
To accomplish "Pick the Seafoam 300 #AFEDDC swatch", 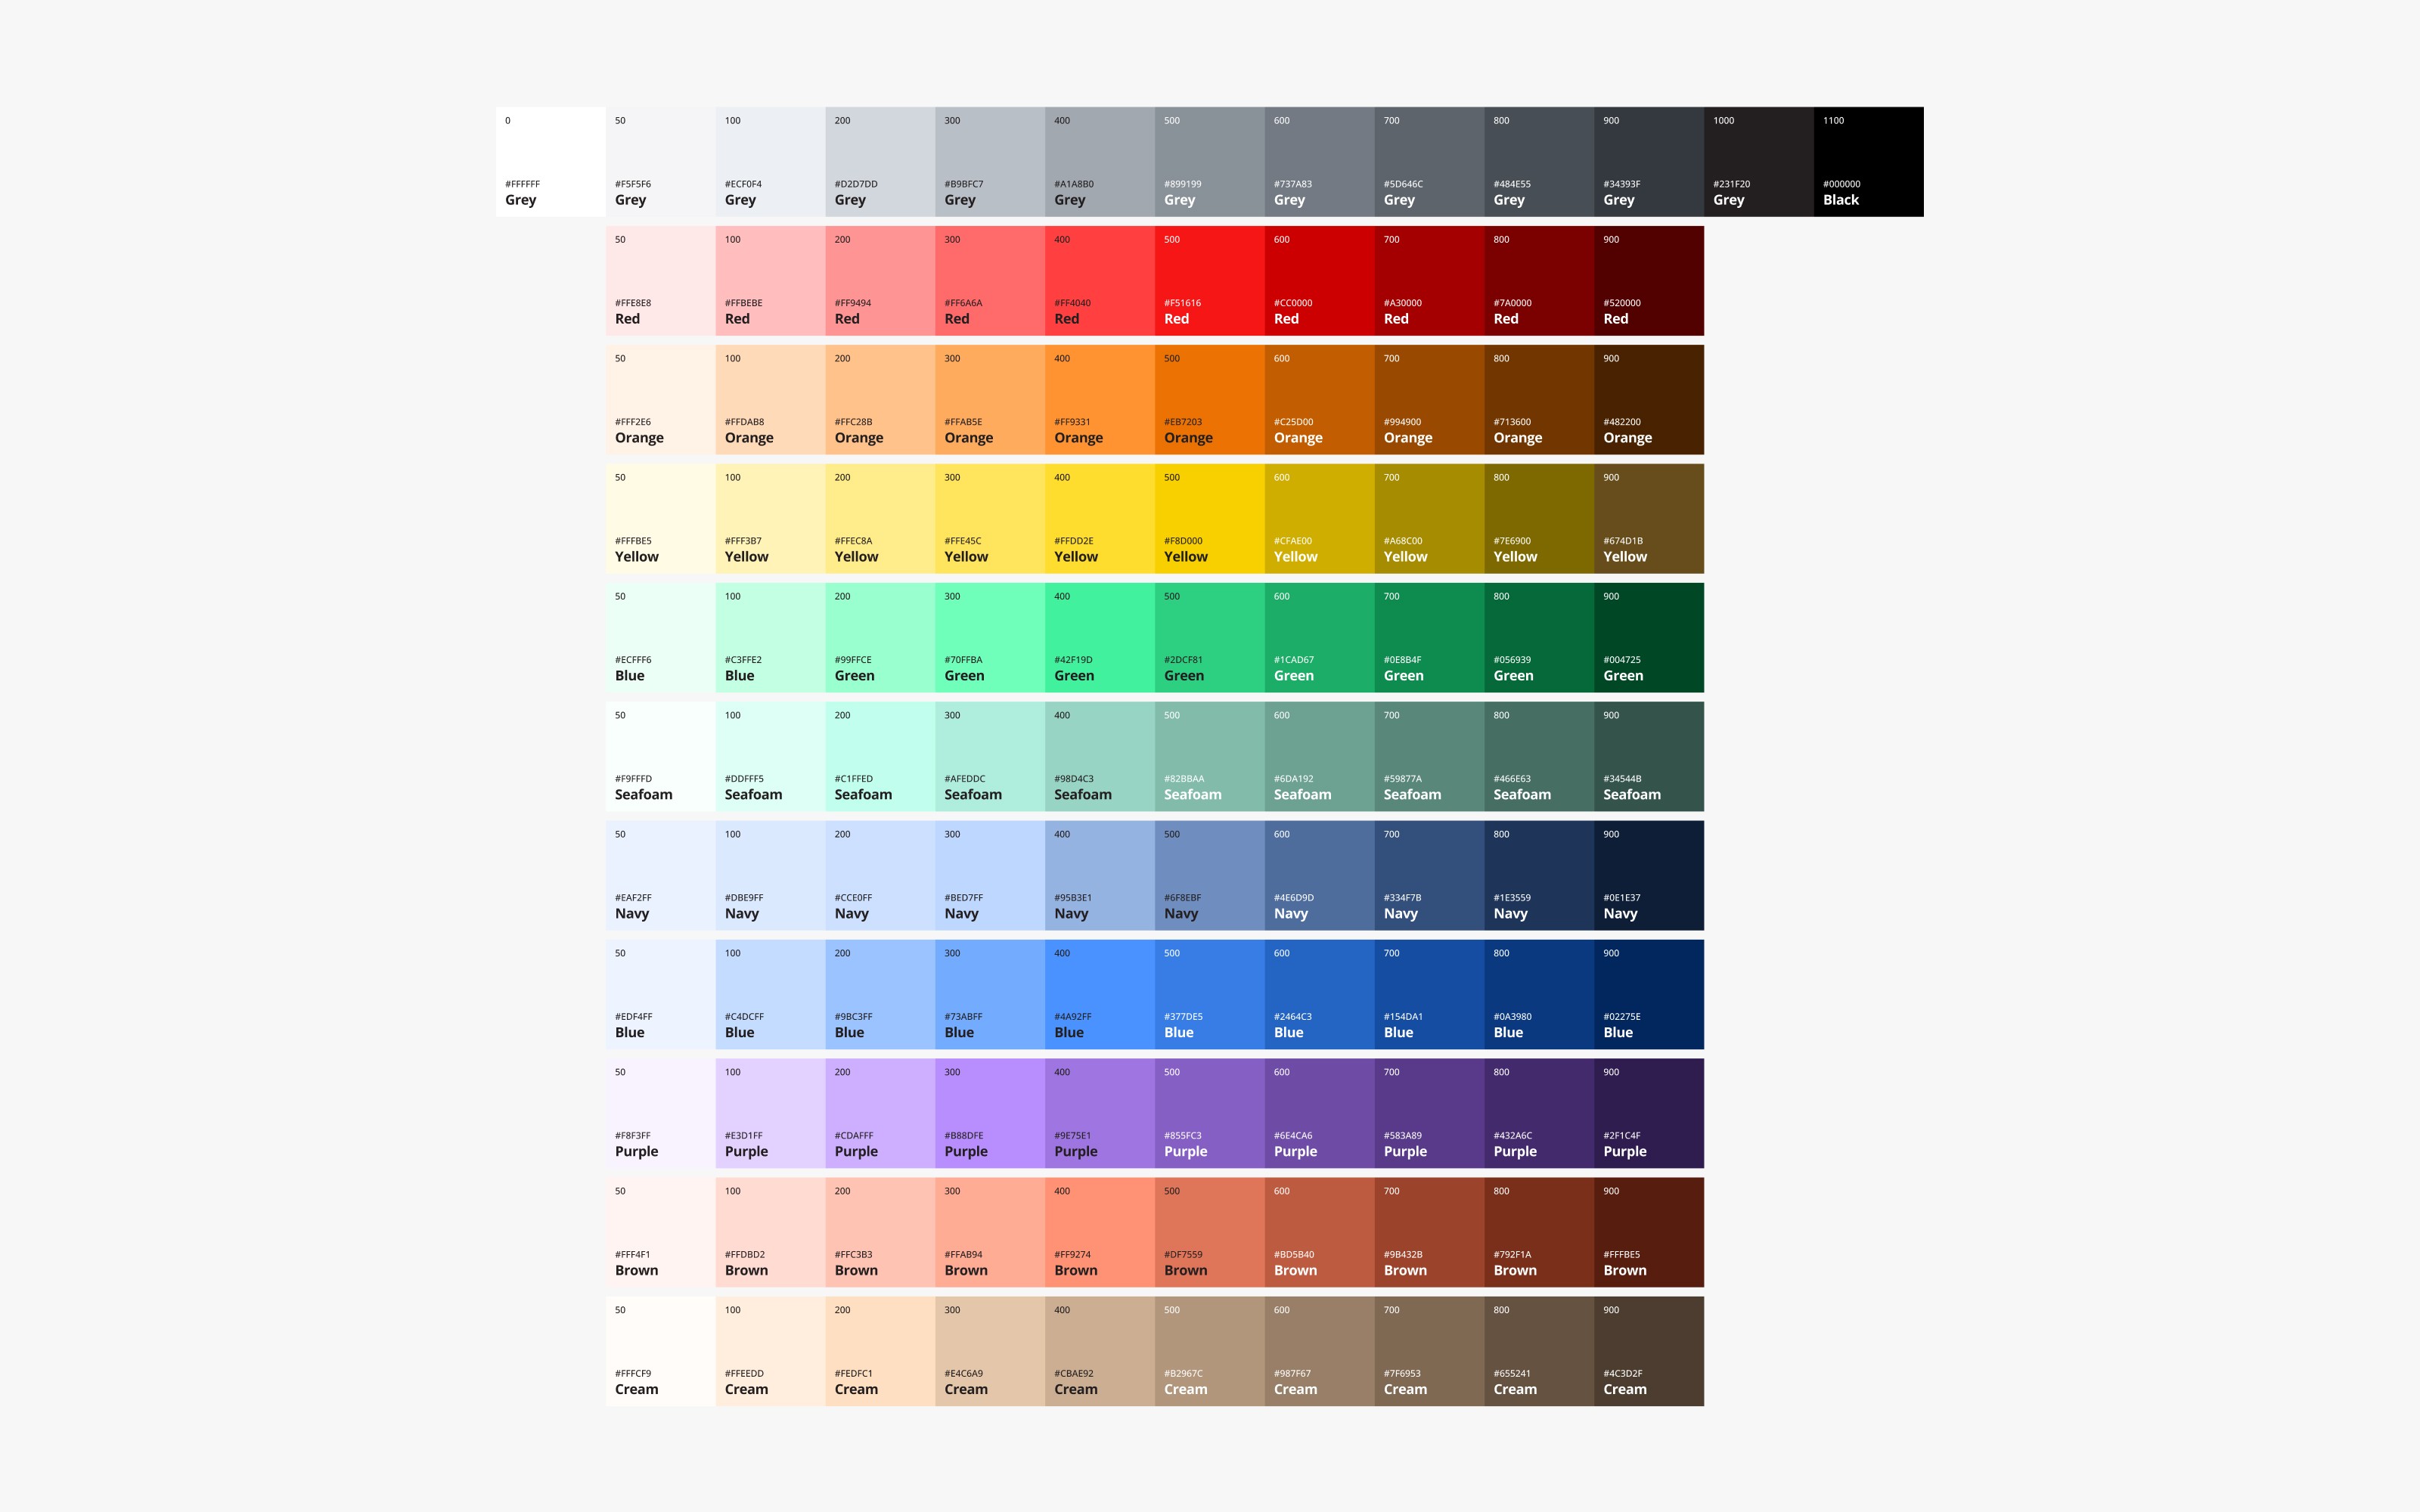I will point(989,756).
